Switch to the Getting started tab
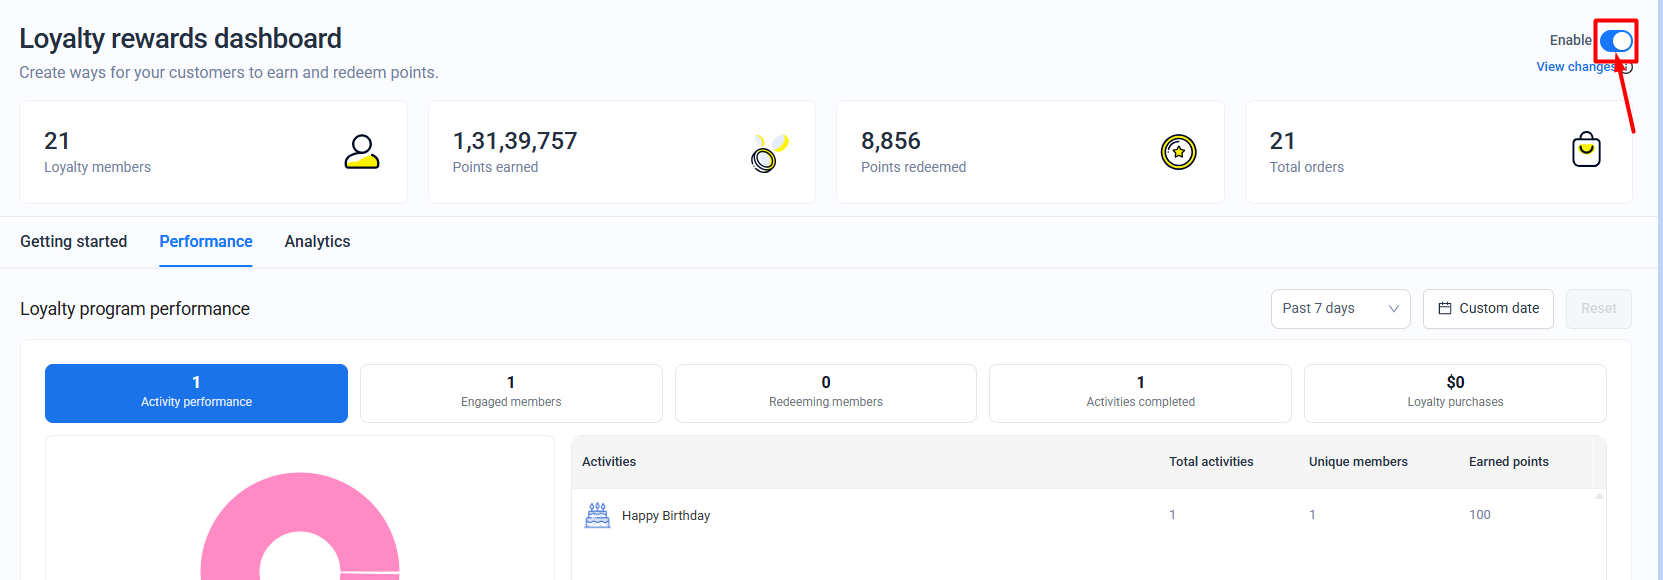This screenshot has width=1663, height=580. tap(74, 242)
